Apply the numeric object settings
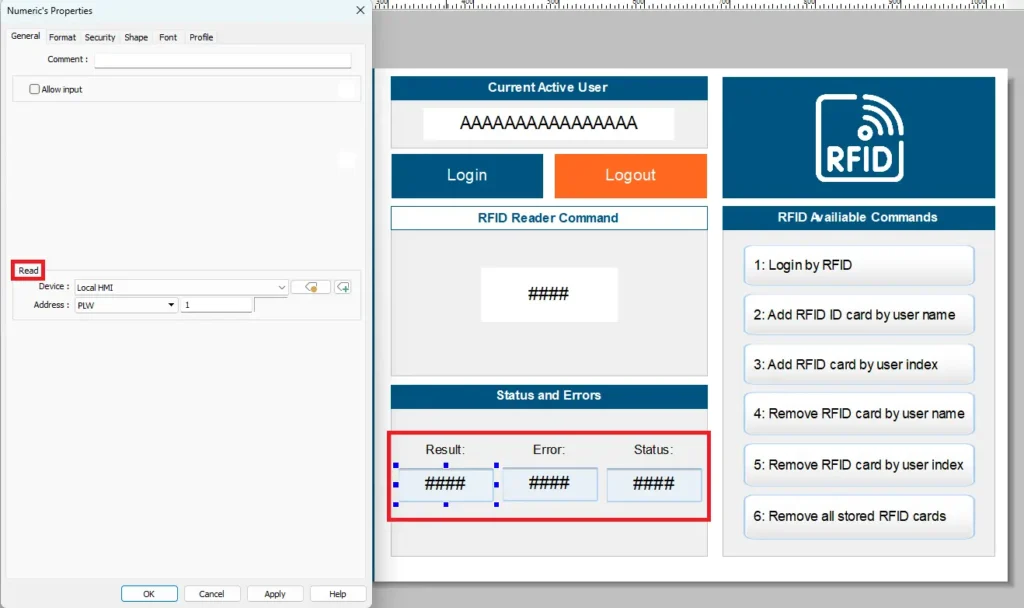 click(x=275, y=593)
